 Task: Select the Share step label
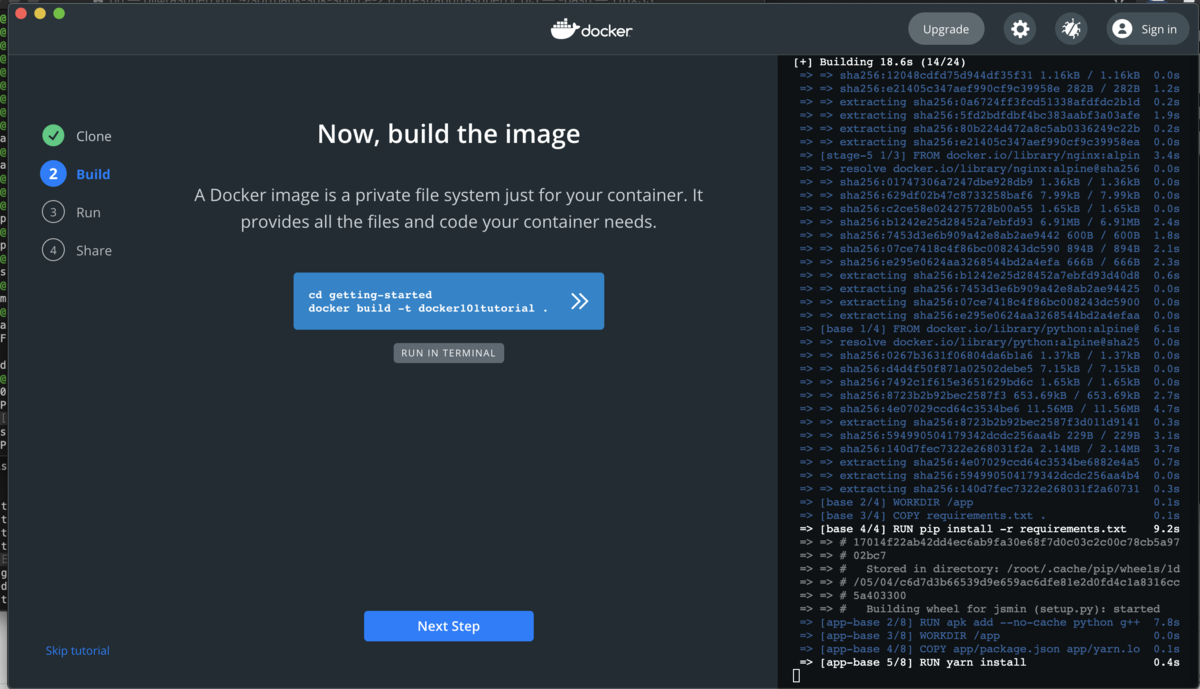(x=94, y=250)
